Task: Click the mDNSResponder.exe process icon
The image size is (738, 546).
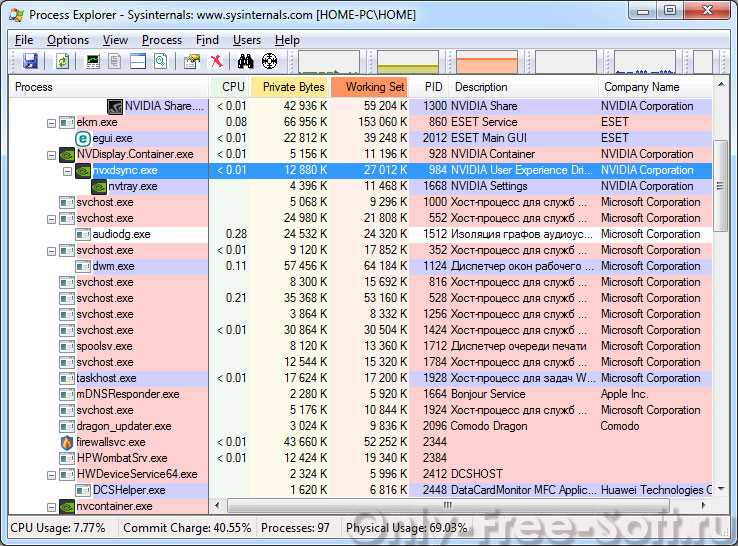Action: click(x=67, y=394)
